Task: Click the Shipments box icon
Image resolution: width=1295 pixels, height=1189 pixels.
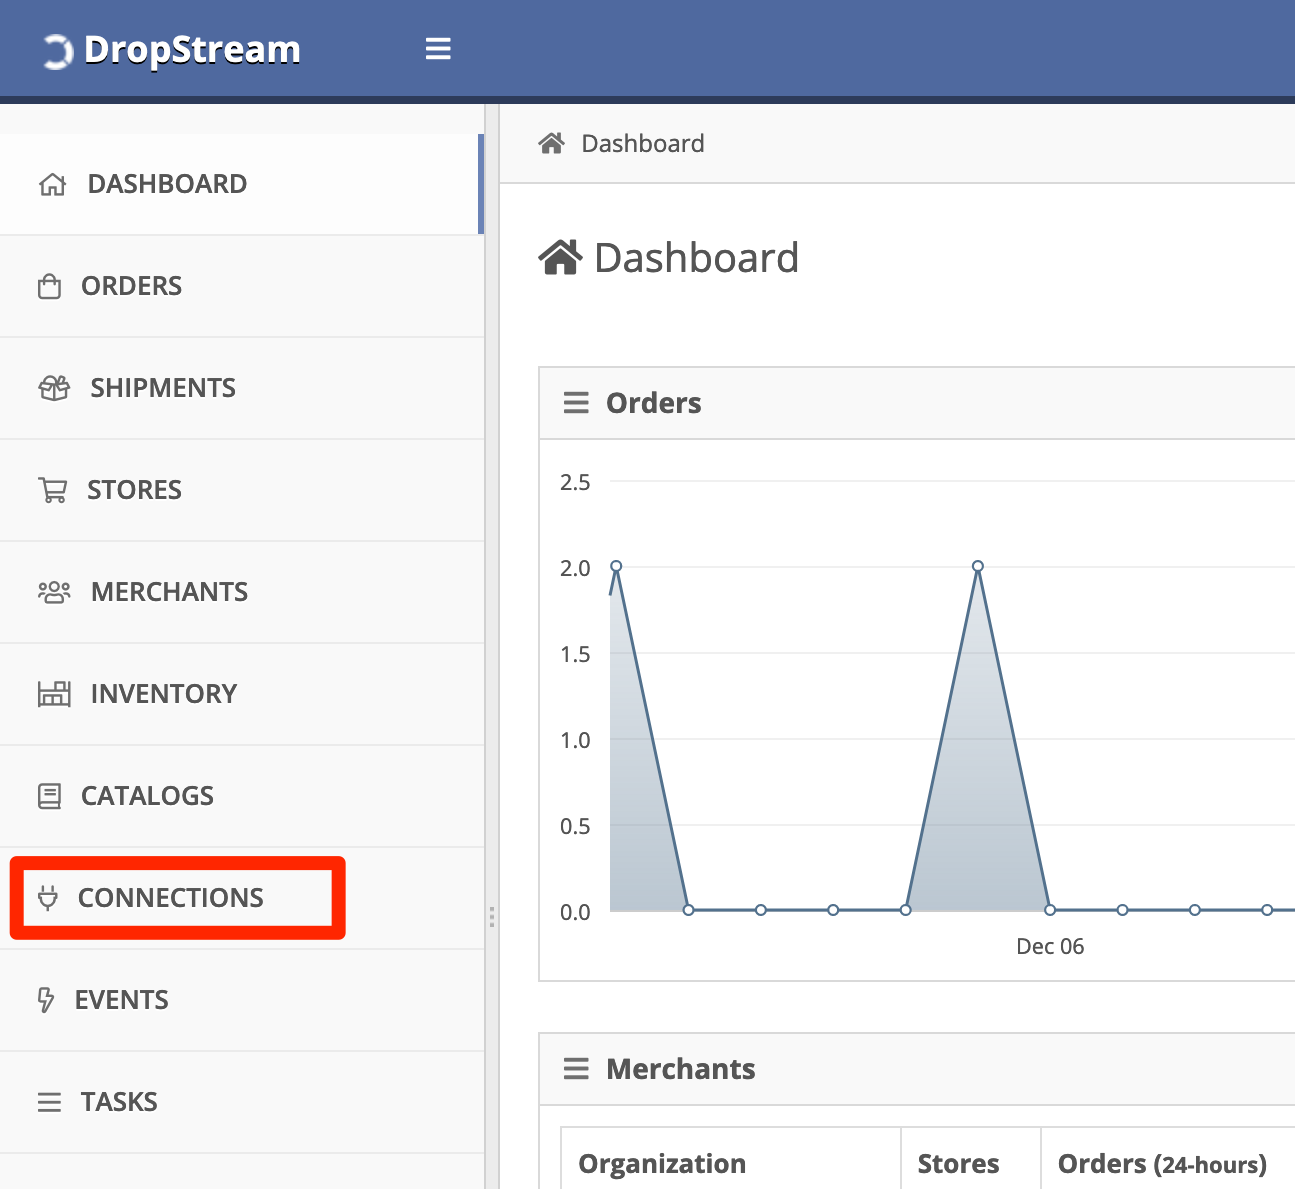Action: pos(54,388)
